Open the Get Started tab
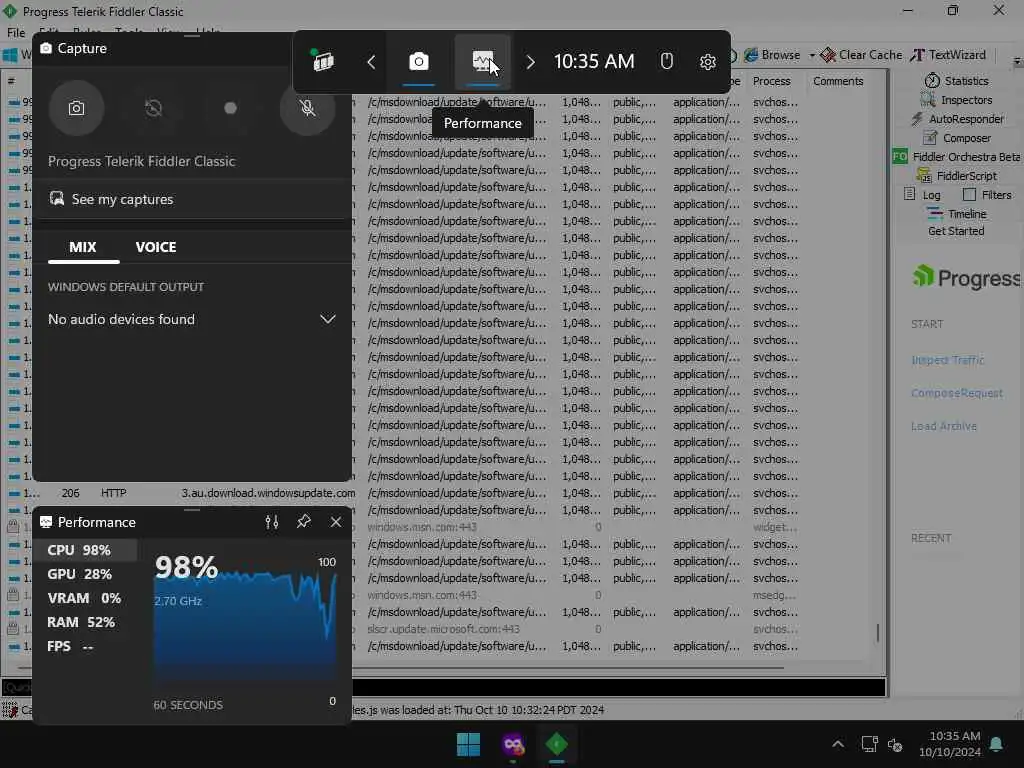1024x768 pixels. (956, 231)
